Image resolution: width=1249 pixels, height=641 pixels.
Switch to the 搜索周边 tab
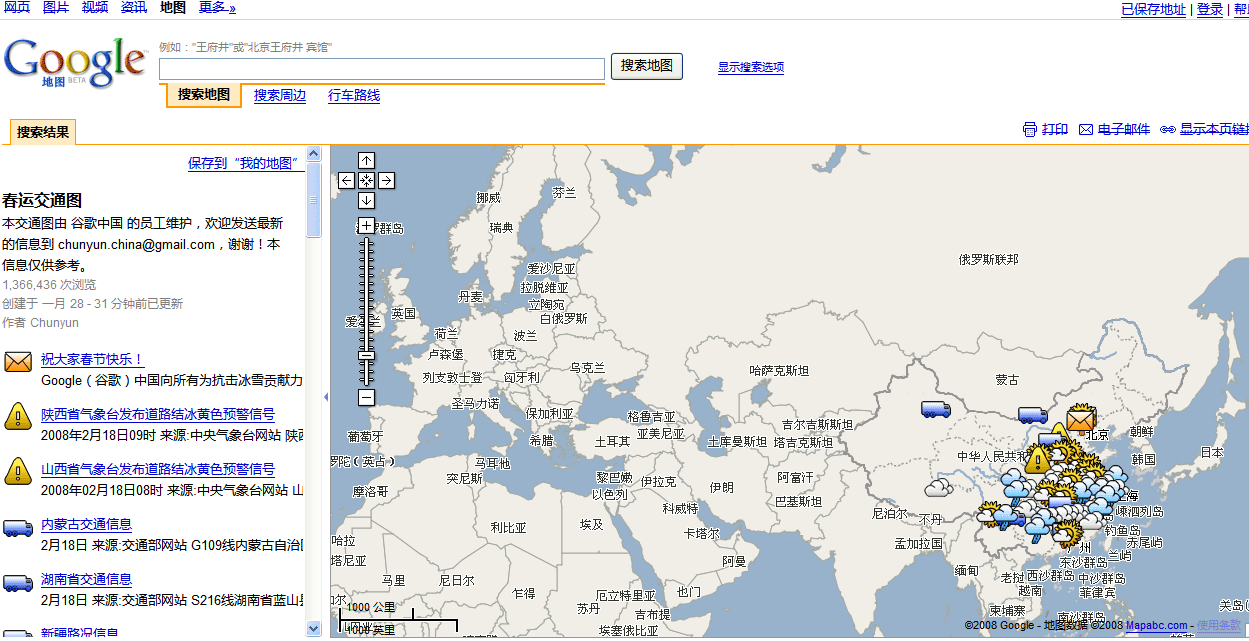point(280,96)
